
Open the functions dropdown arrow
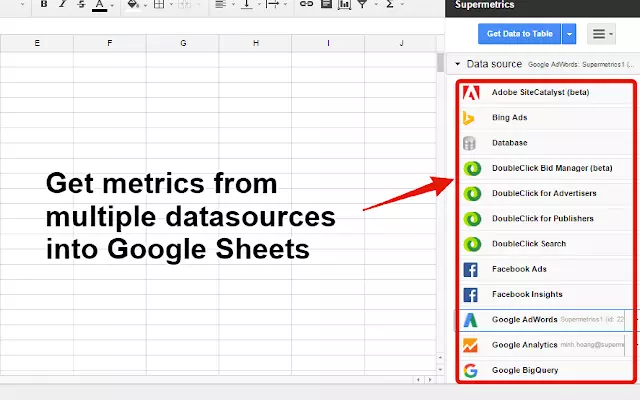coord(402,4)
